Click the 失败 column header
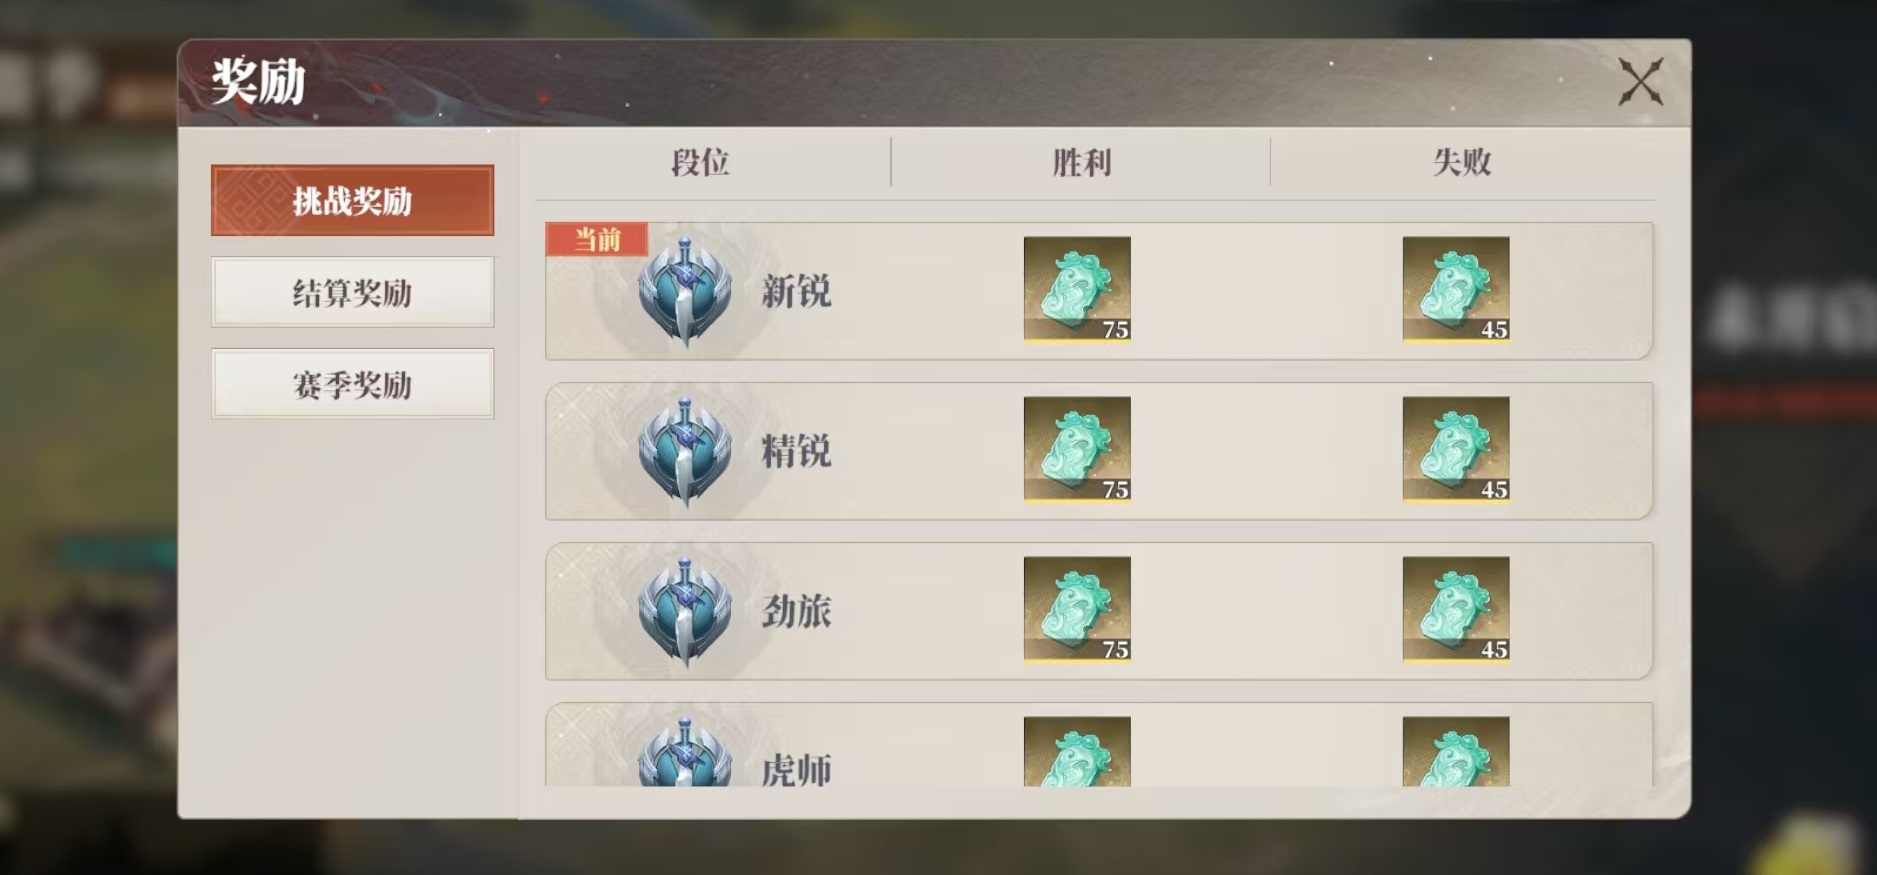 (x=1461, y=162)
